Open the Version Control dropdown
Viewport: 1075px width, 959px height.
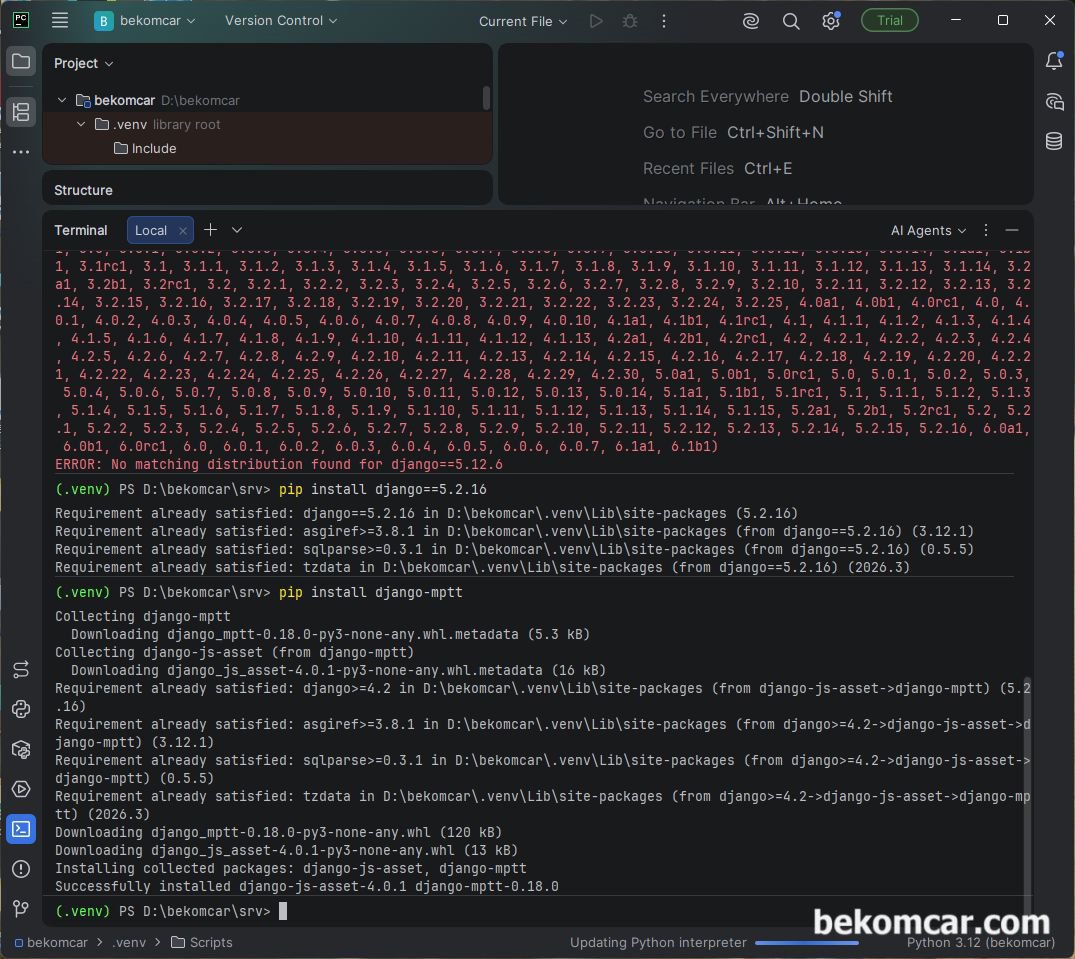pyautogui.click(x=281, y=21)
